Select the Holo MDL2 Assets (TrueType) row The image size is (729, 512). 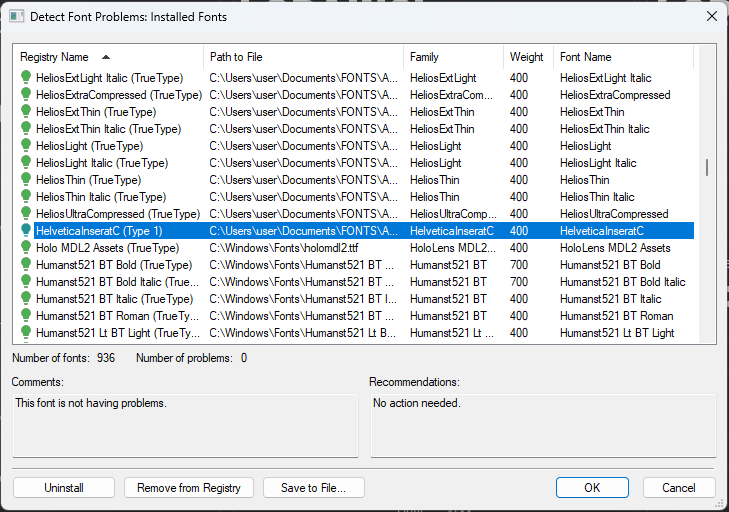(x=353, y=248)
